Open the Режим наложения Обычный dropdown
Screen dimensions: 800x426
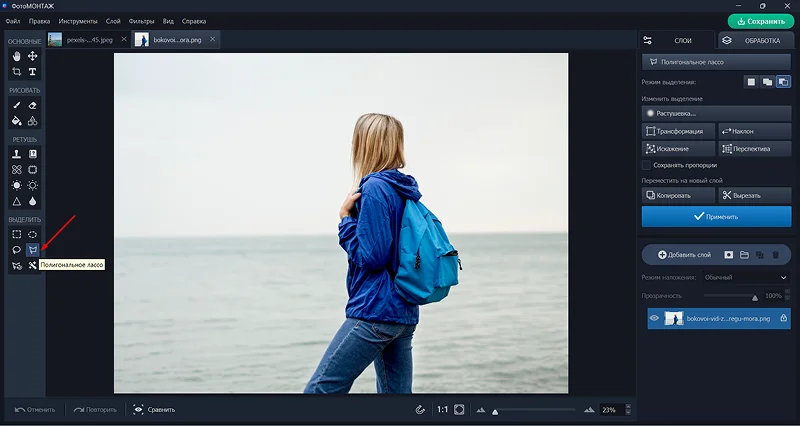click(x=745, y=278)
